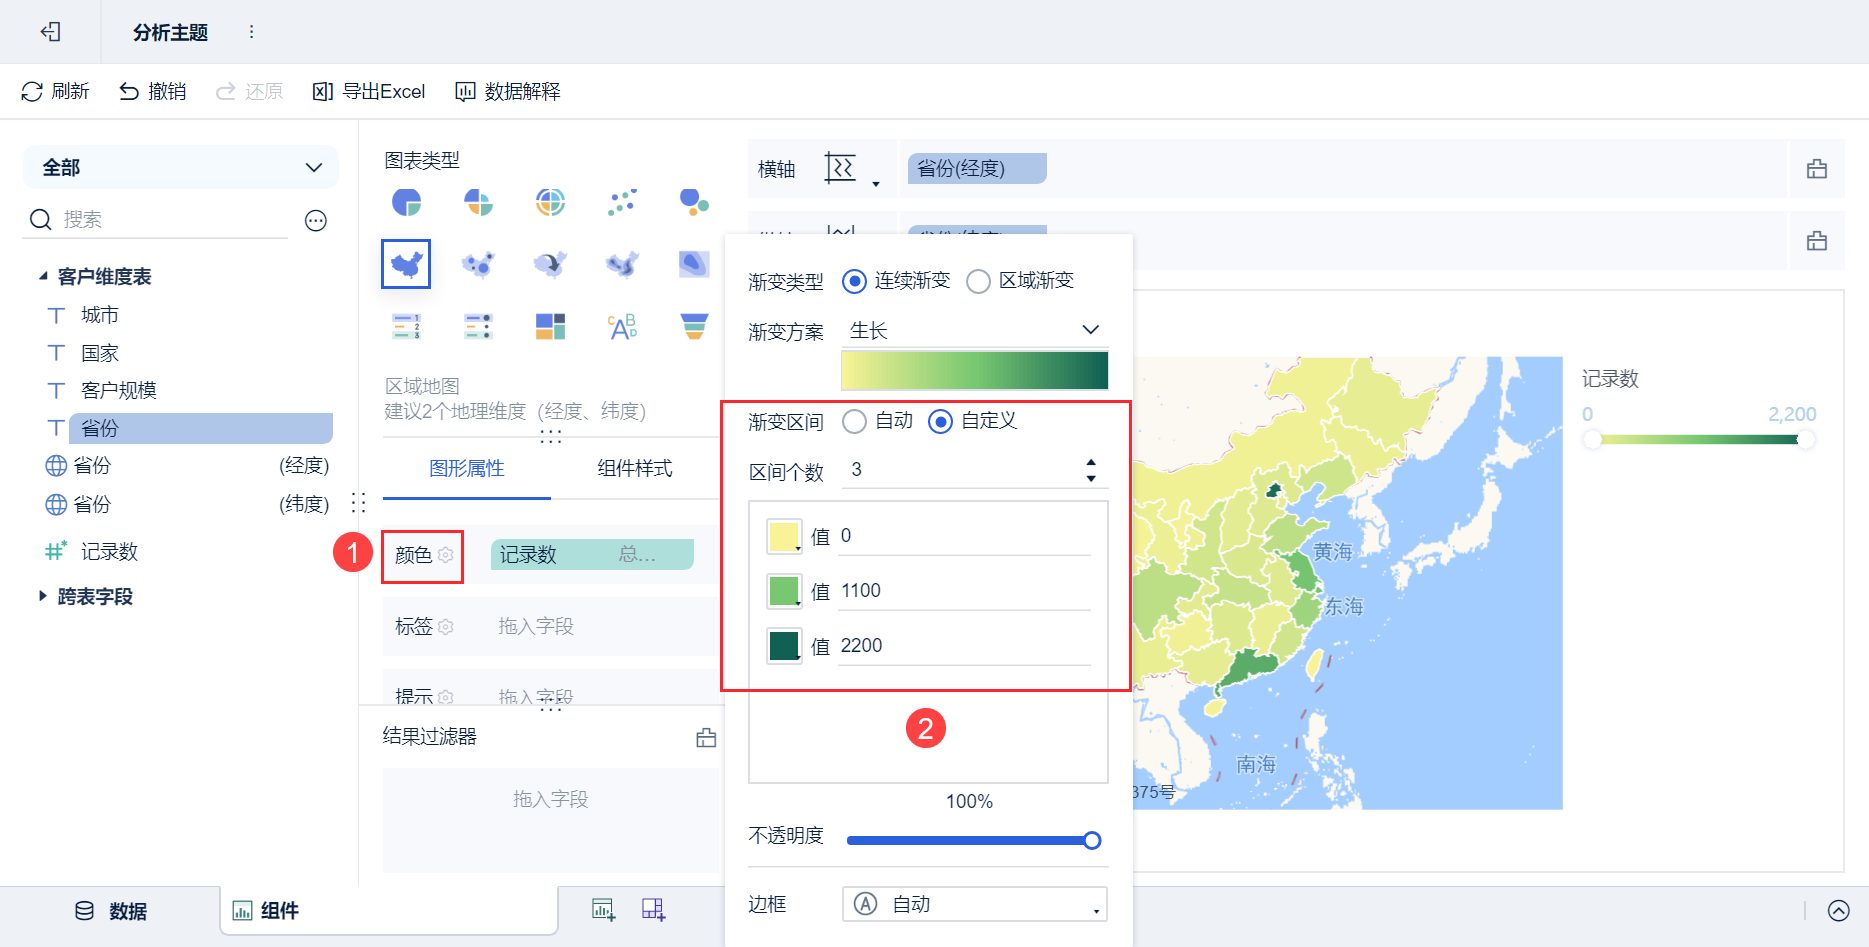The width and height of the screenshot is (1869, 947).
Task: Click the value 1100 input field
Action: point(962,591)
